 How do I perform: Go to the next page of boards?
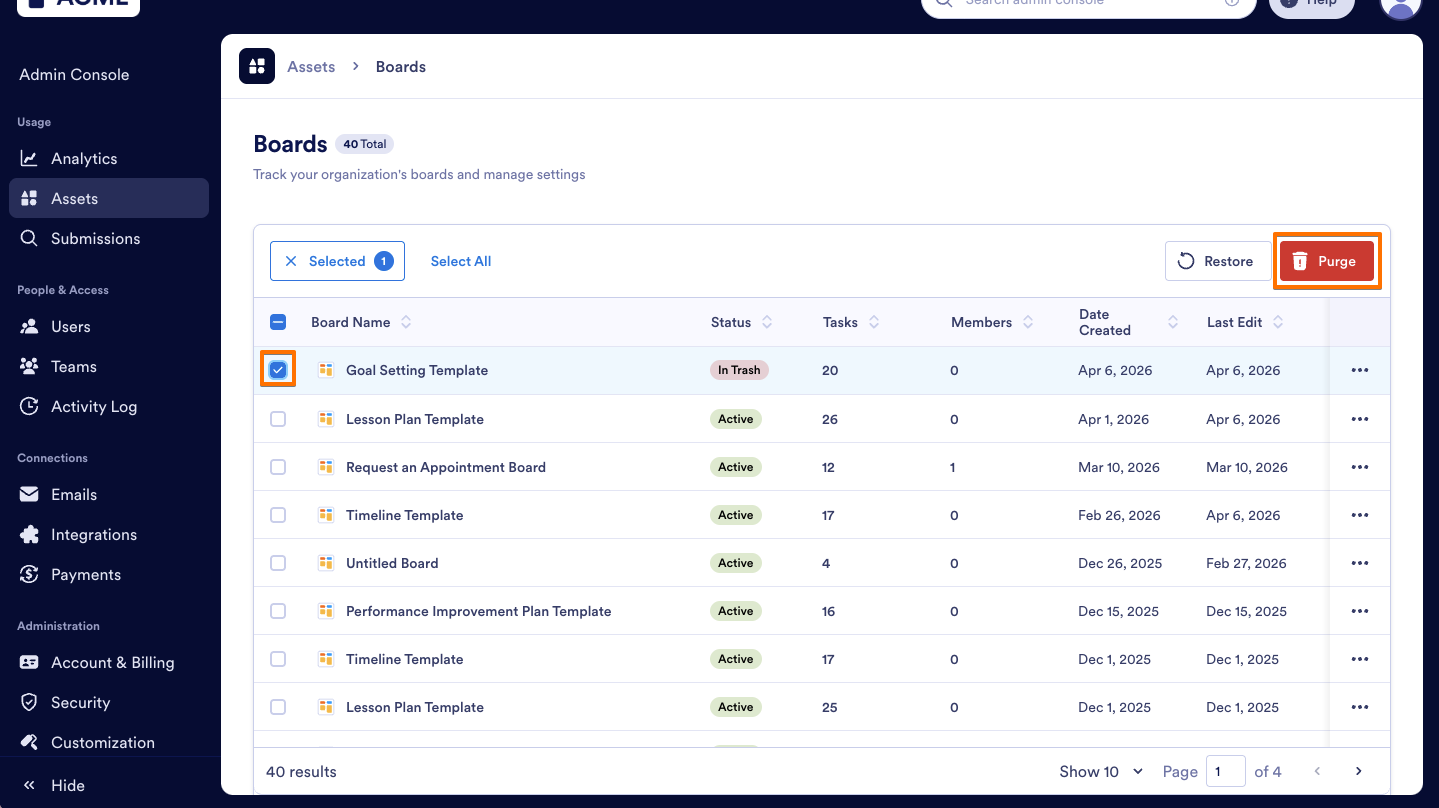click(x=1358, y=771)
